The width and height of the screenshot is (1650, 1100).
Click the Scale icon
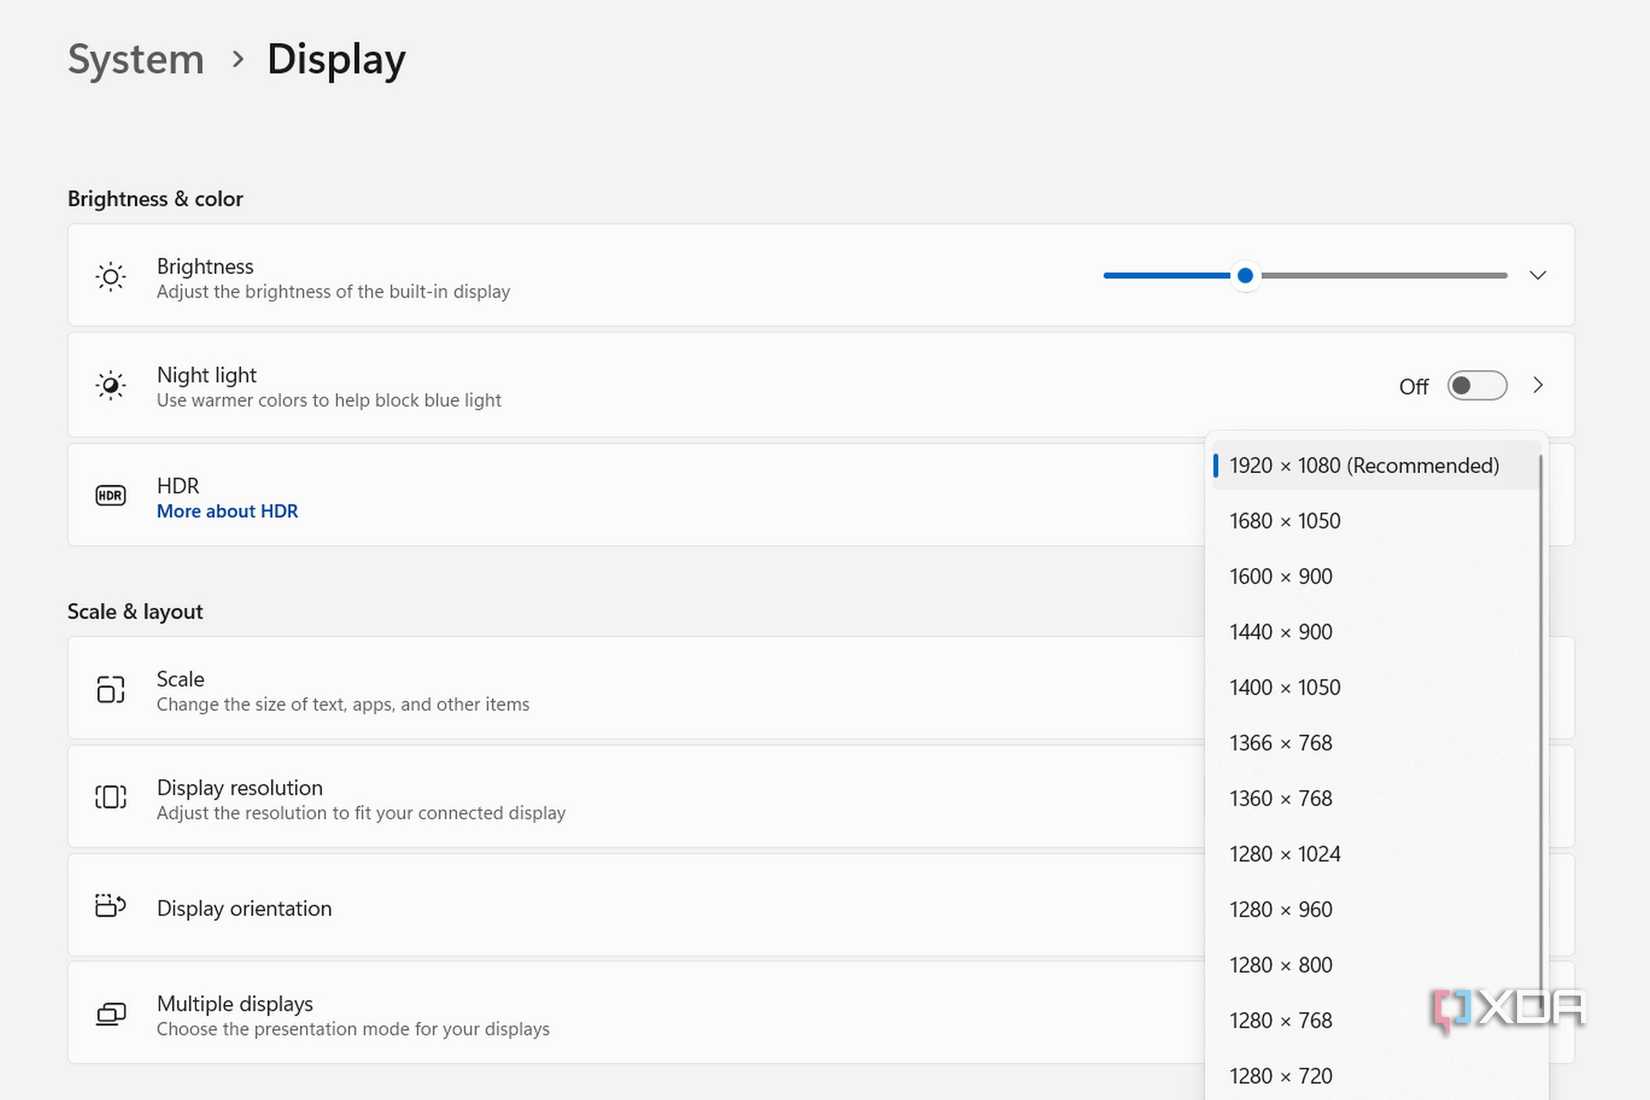click(110, 689)
